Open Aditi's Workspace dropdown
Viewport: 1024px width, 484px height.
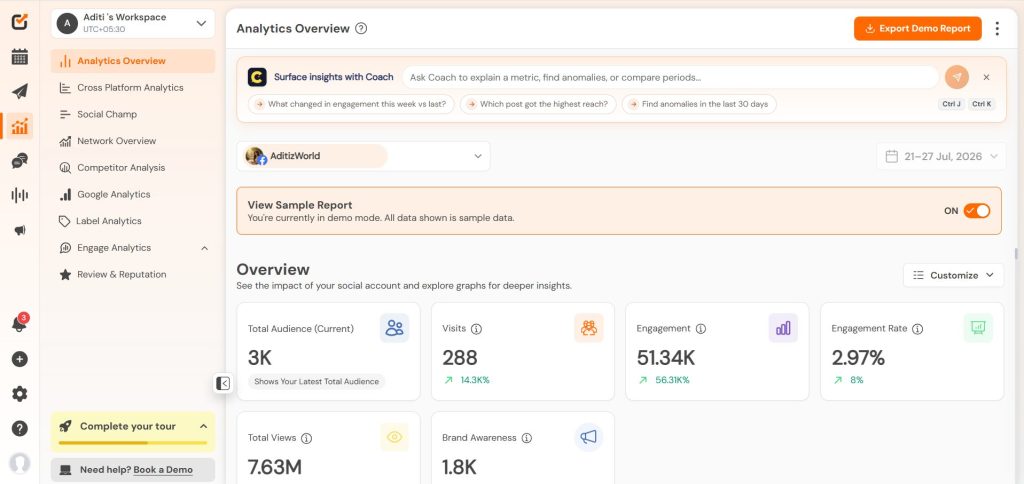pos(133,24)
